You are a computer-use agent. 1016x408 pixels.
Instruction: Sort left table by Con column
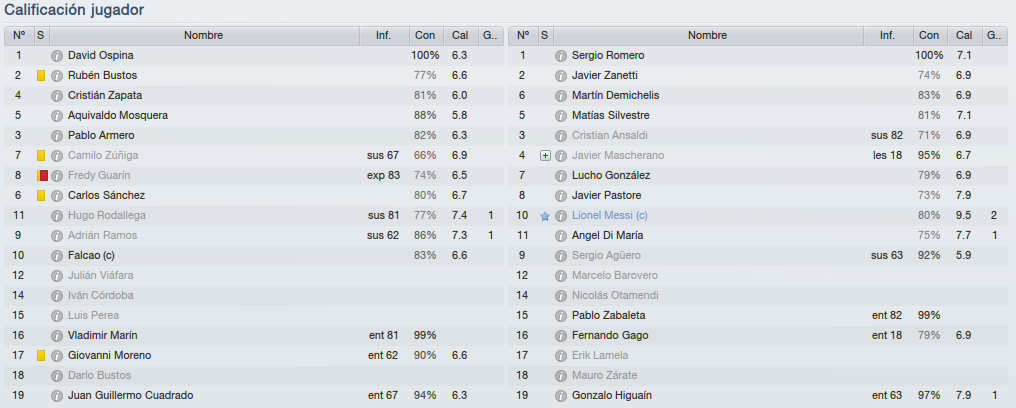426,36
